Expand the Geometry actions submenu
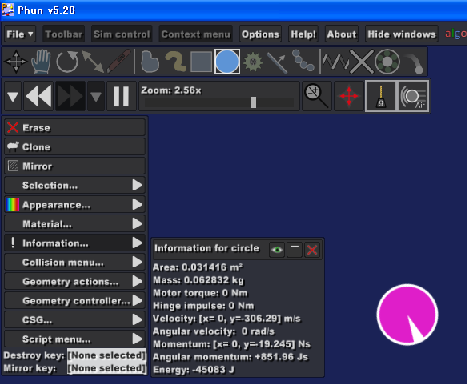The height and width of the screenshot is (384, 467). coord(75,281)
